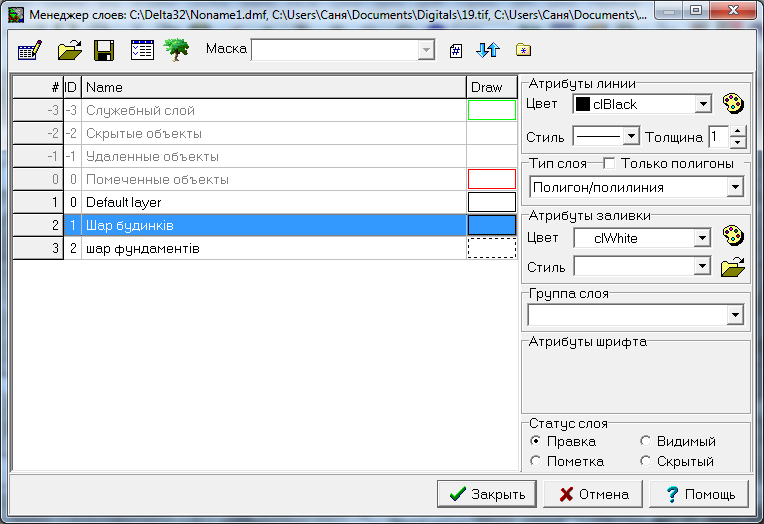Open layer type 'Полигон/полилиния' dropdown
The height and width of the screenshot is (524, 764).
[735, 187]
